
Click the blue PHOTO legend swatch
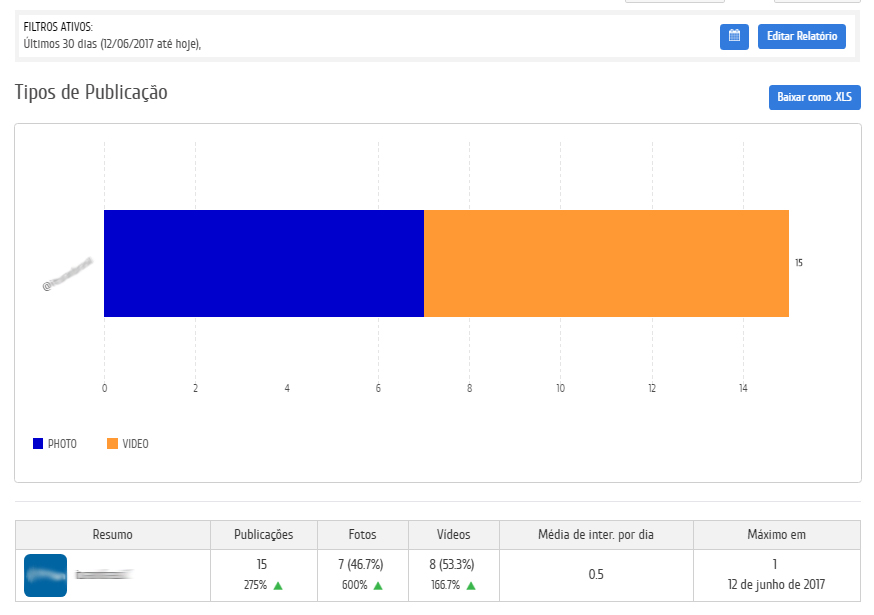[x=38, y=443]
